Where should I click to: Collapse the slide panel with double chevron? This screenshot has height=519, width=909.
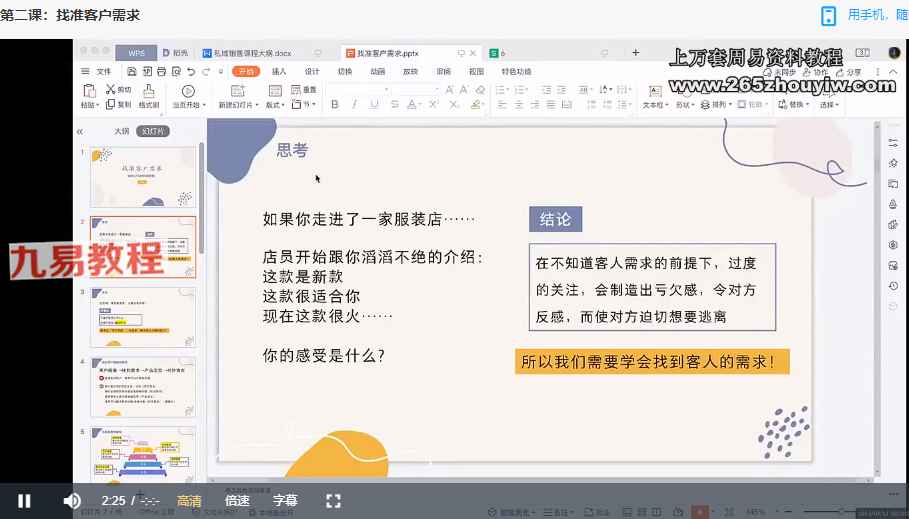[80, 131]
